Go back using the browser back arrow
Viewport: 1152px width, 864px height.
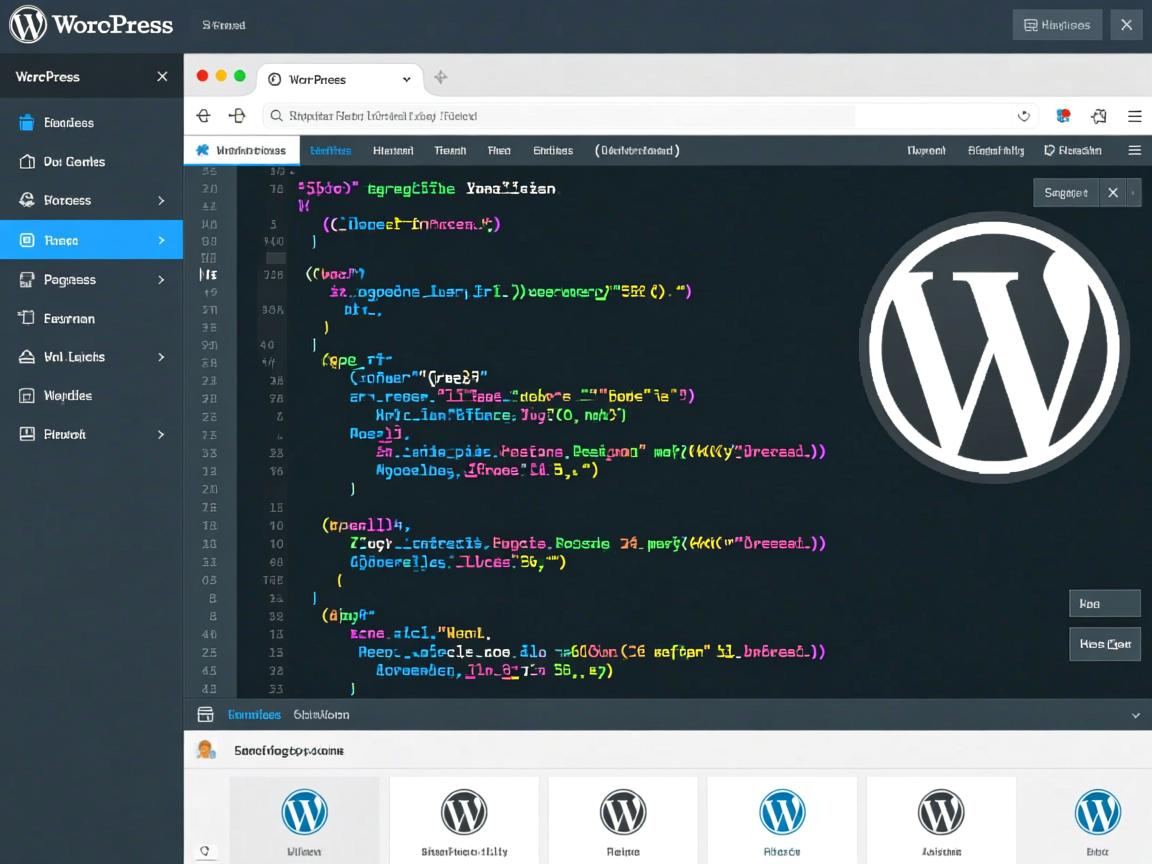click(203, 116)
